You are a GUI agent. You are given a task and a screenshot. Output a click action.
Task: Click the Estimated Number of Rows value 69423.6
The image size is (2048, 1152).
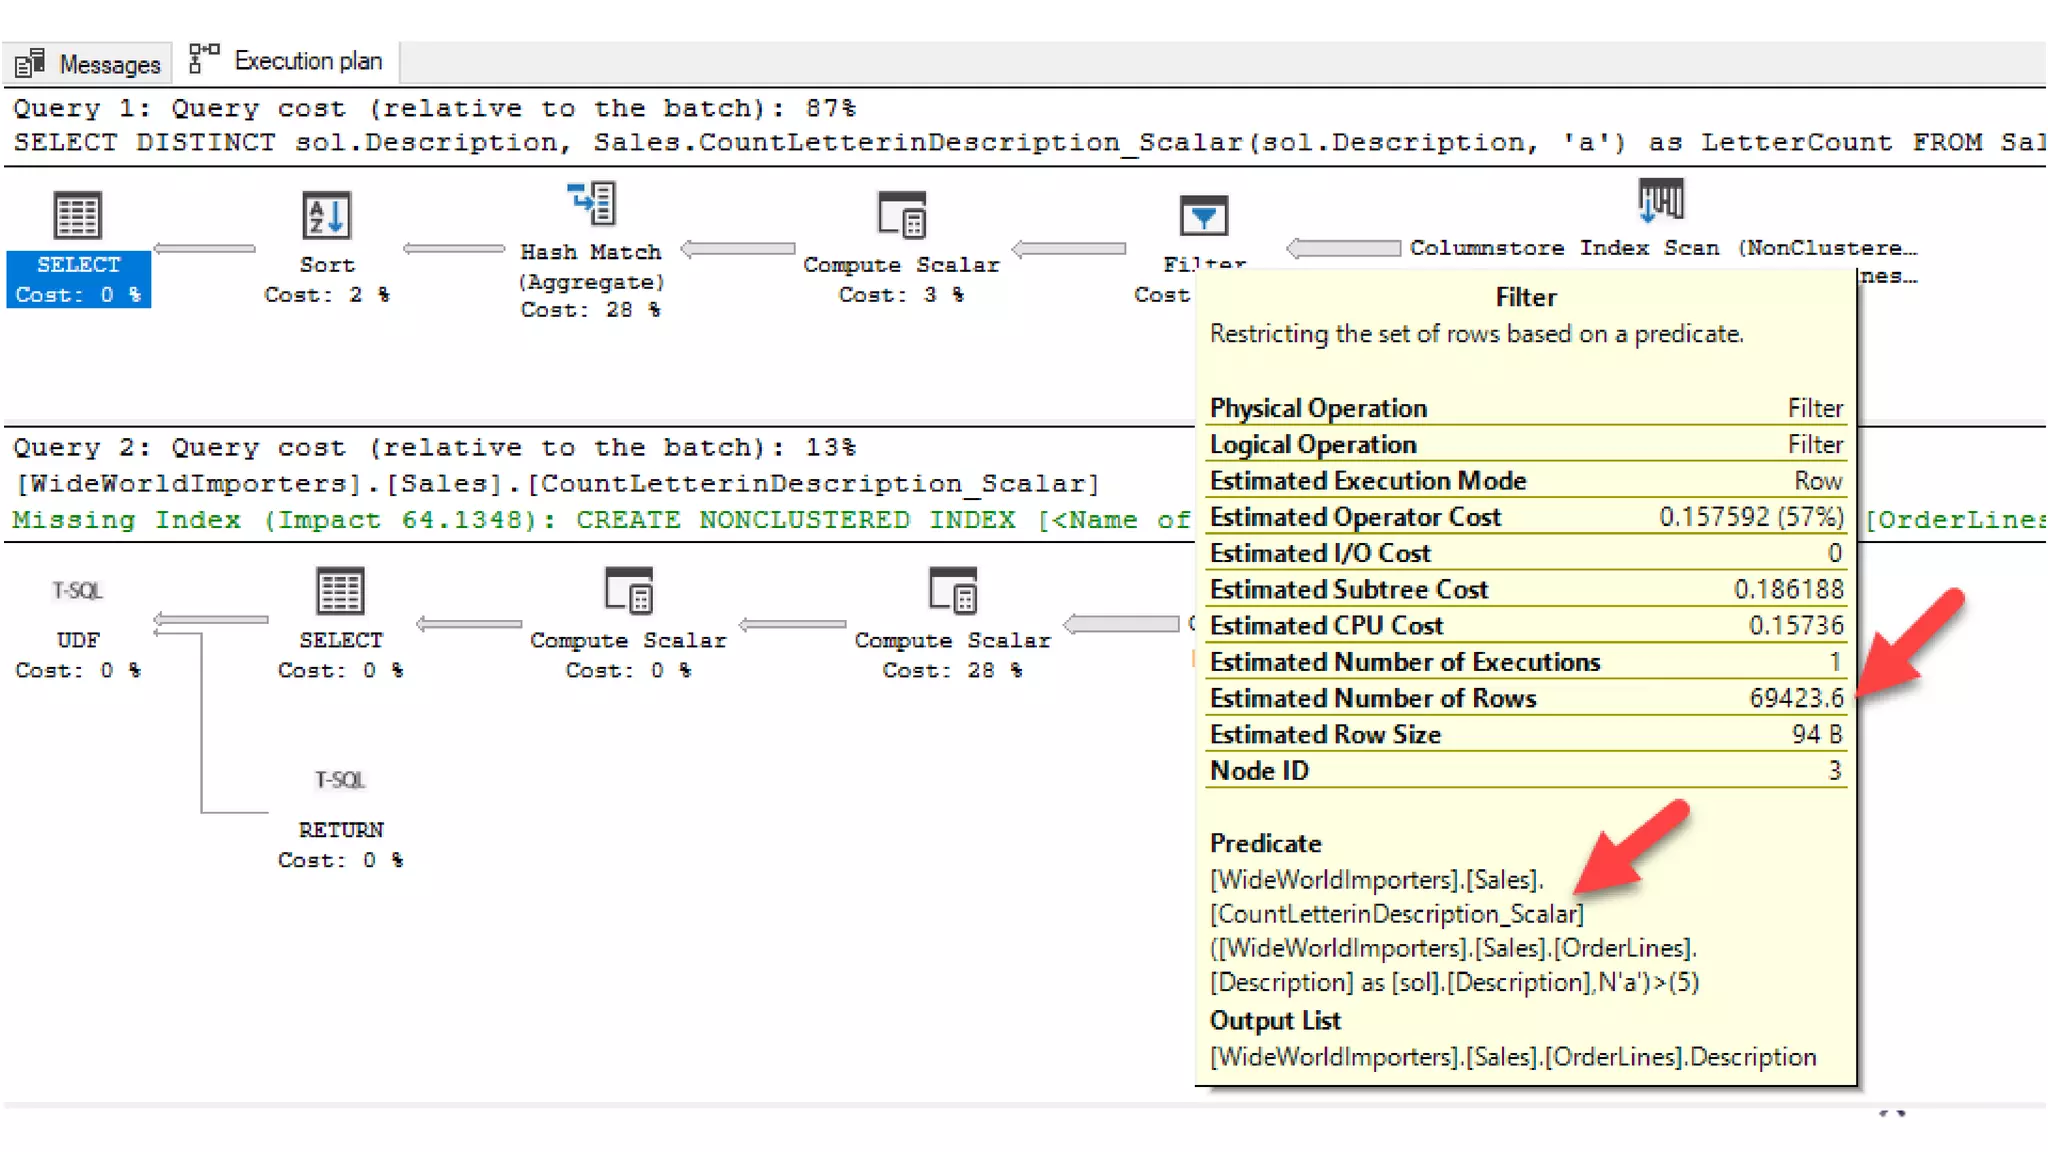pos(1796,698)
